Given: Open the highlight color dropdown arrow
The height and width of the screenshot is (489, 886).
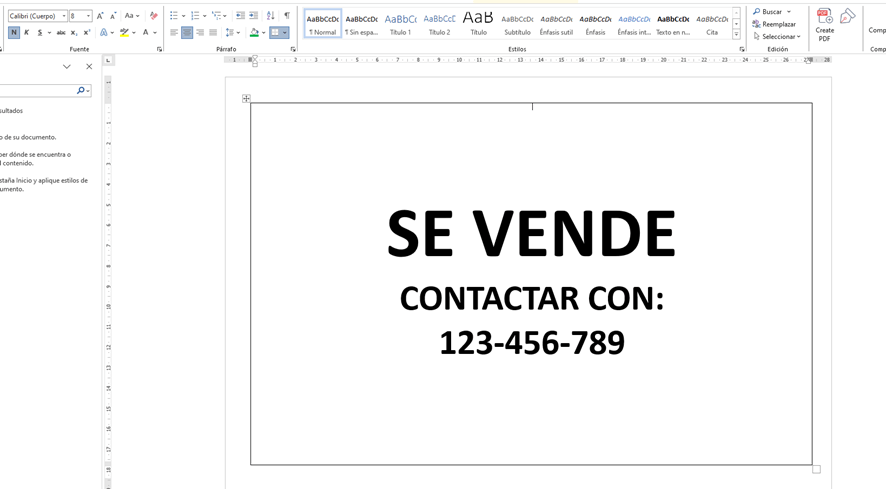Looking at the screenshot, I should tap(134, 33).
